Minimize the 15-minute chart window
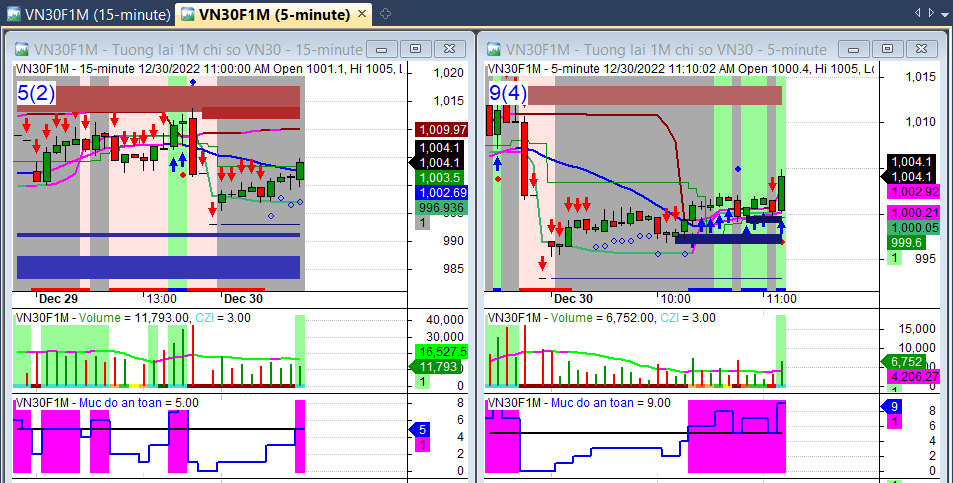Image resolution: width=953 pixels, height=483 pixels. point(382,49)
